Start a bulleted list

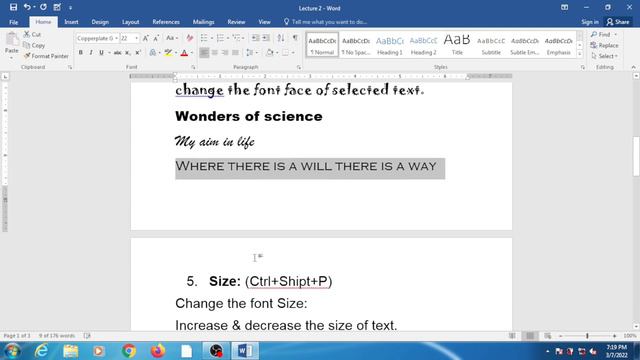pos(204,38)
